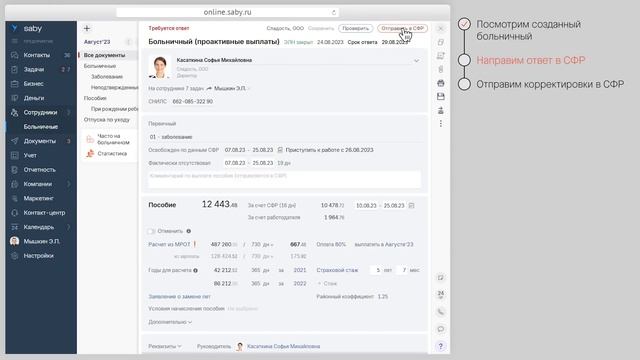Select Отпуска по уходу filter
This screenshot has width=640, height=360.
click(107, 120)
